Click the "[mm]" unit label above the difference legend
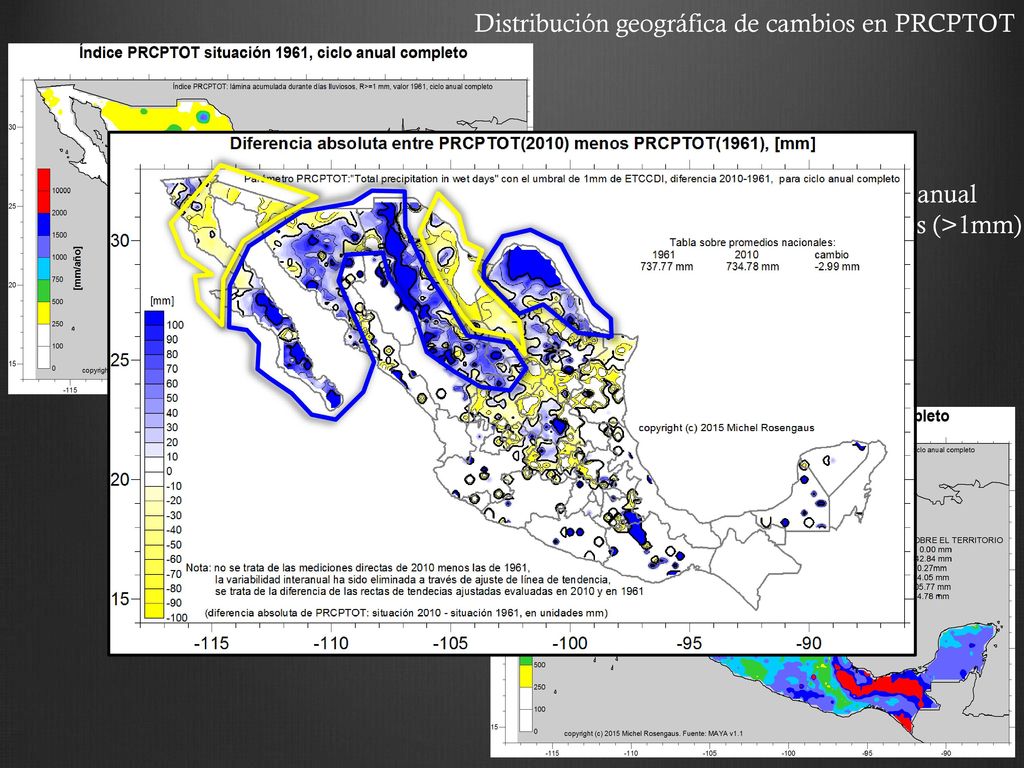 coord(162,301)
